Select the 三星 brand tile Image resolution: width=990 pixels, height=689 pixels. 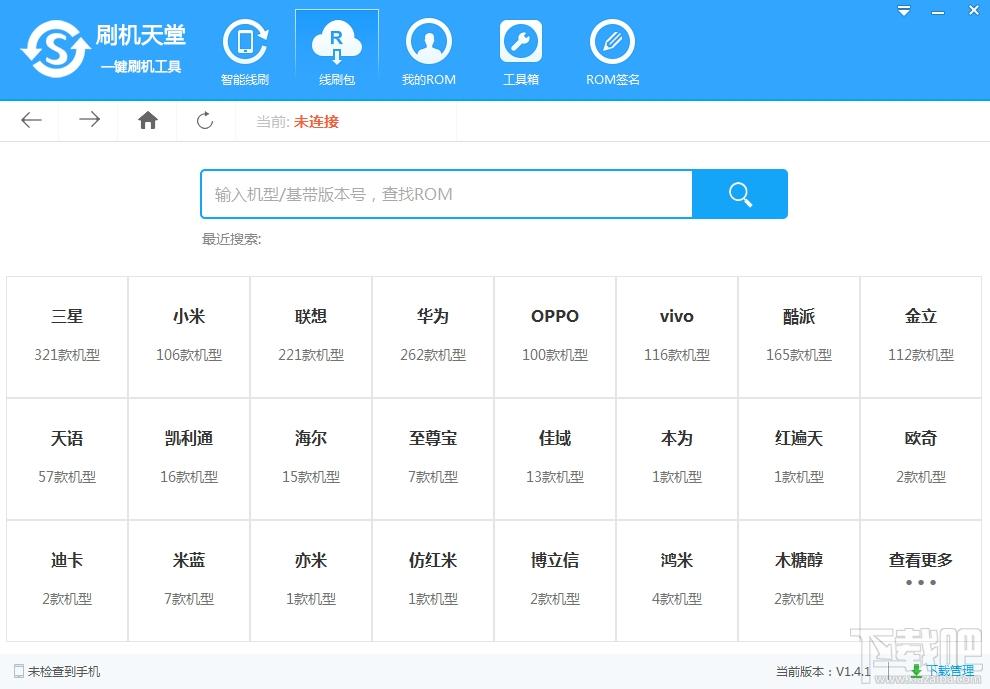coord(67,337)
